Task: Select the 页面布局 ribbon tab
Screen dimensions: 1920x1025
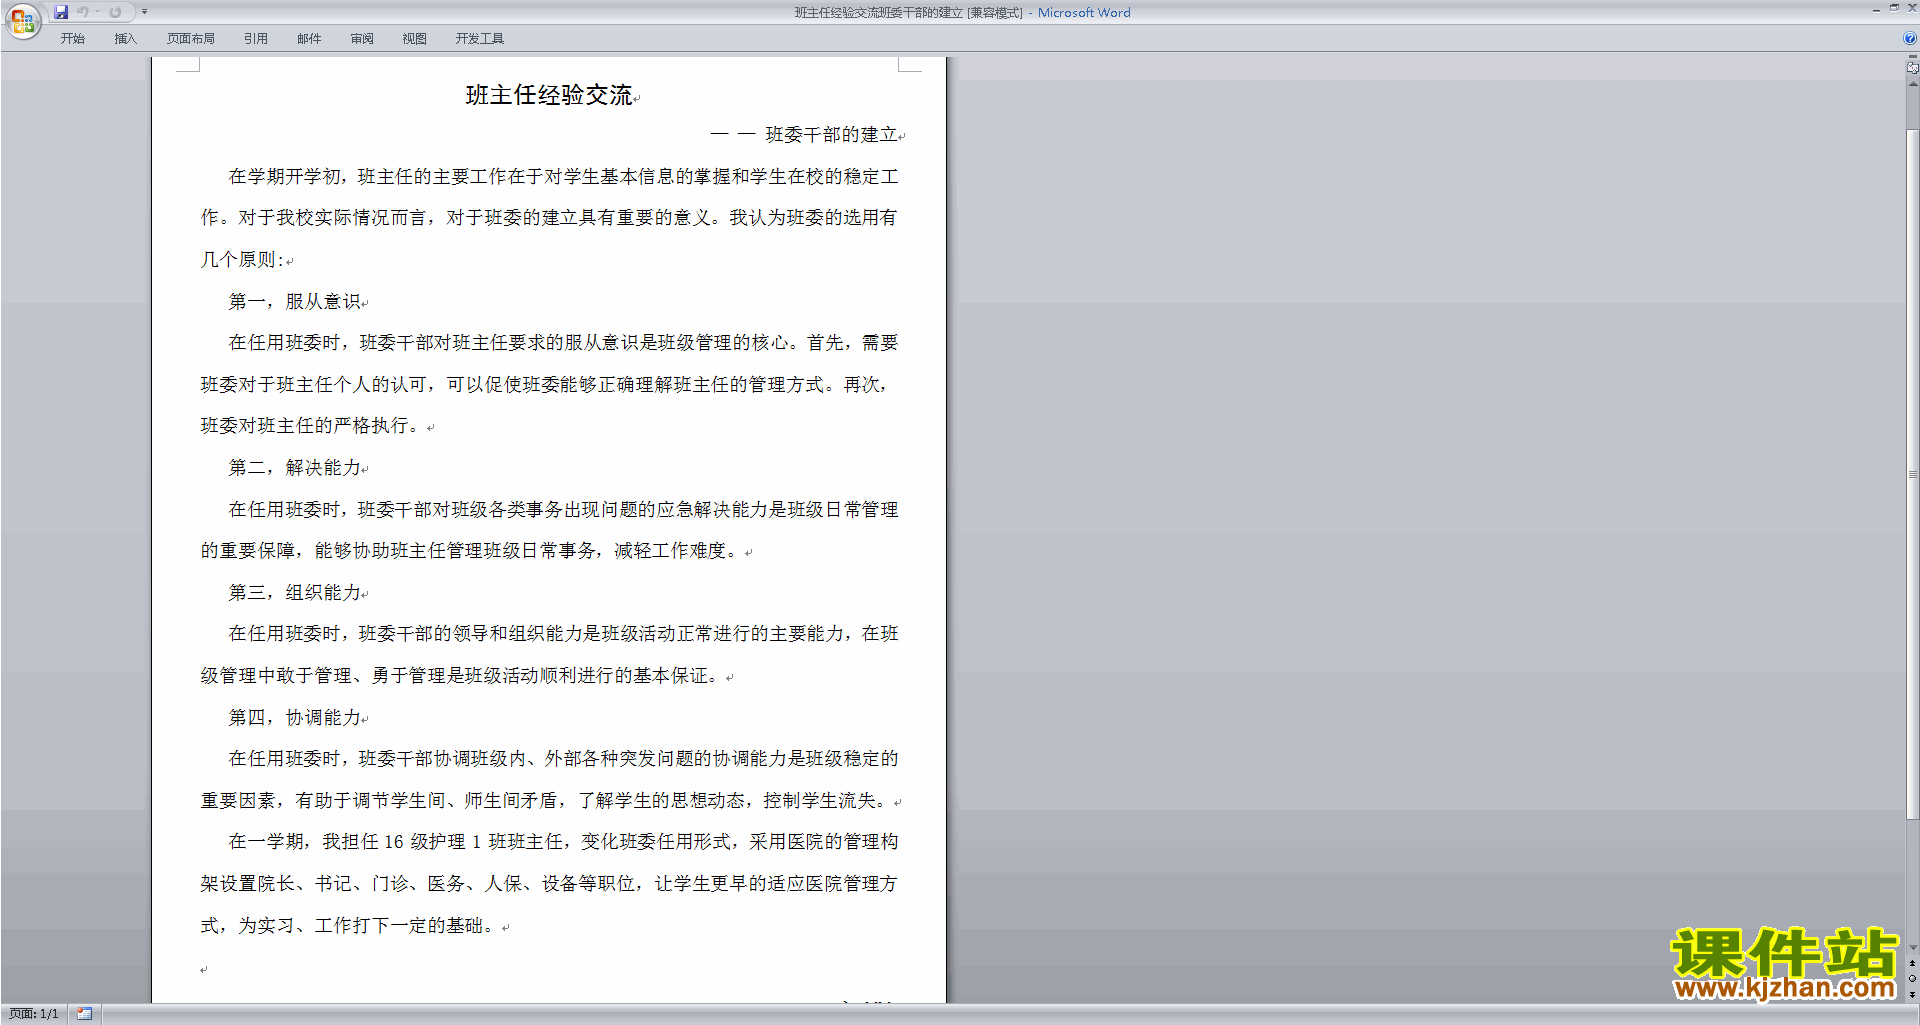Action: coord(190,39)
